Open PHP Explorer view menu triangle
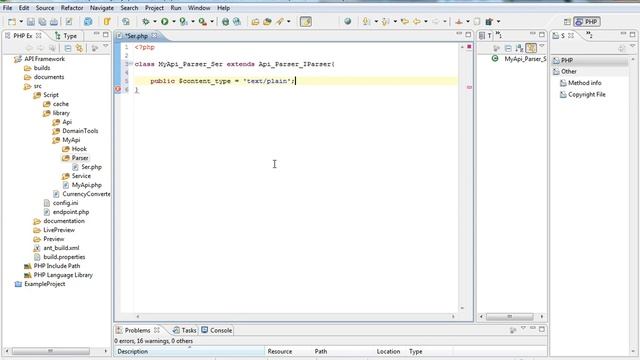 coord(106,47)
